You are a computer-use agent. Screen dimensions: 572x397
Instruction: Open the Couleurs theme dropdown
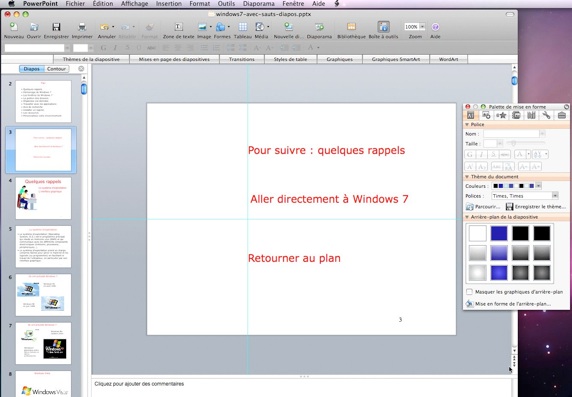pos(538,186)
